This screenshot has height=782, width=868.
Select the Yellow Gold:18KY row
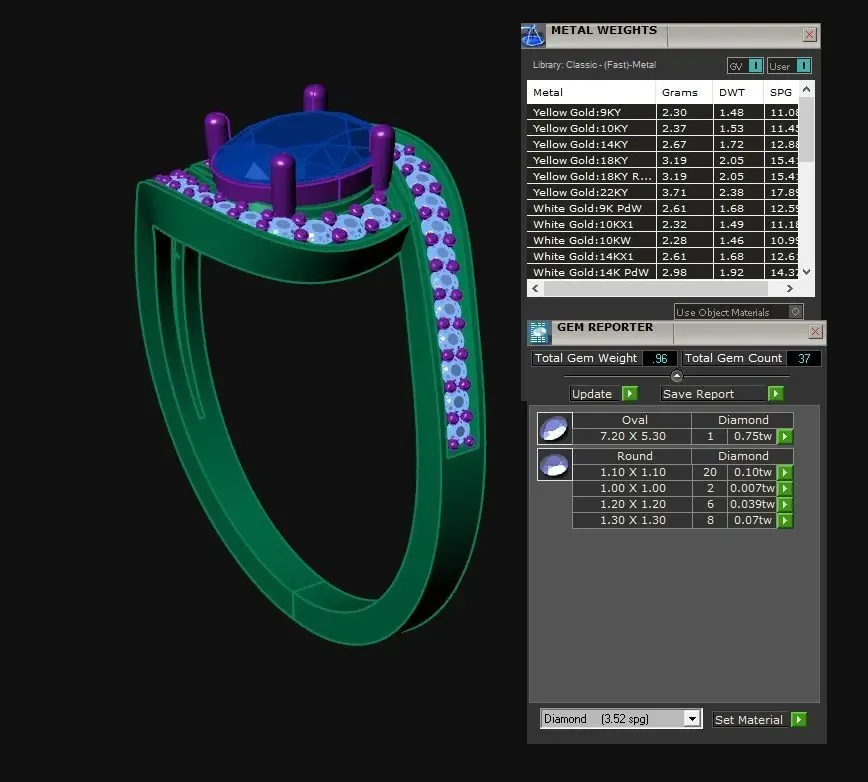tap(663, 160)
